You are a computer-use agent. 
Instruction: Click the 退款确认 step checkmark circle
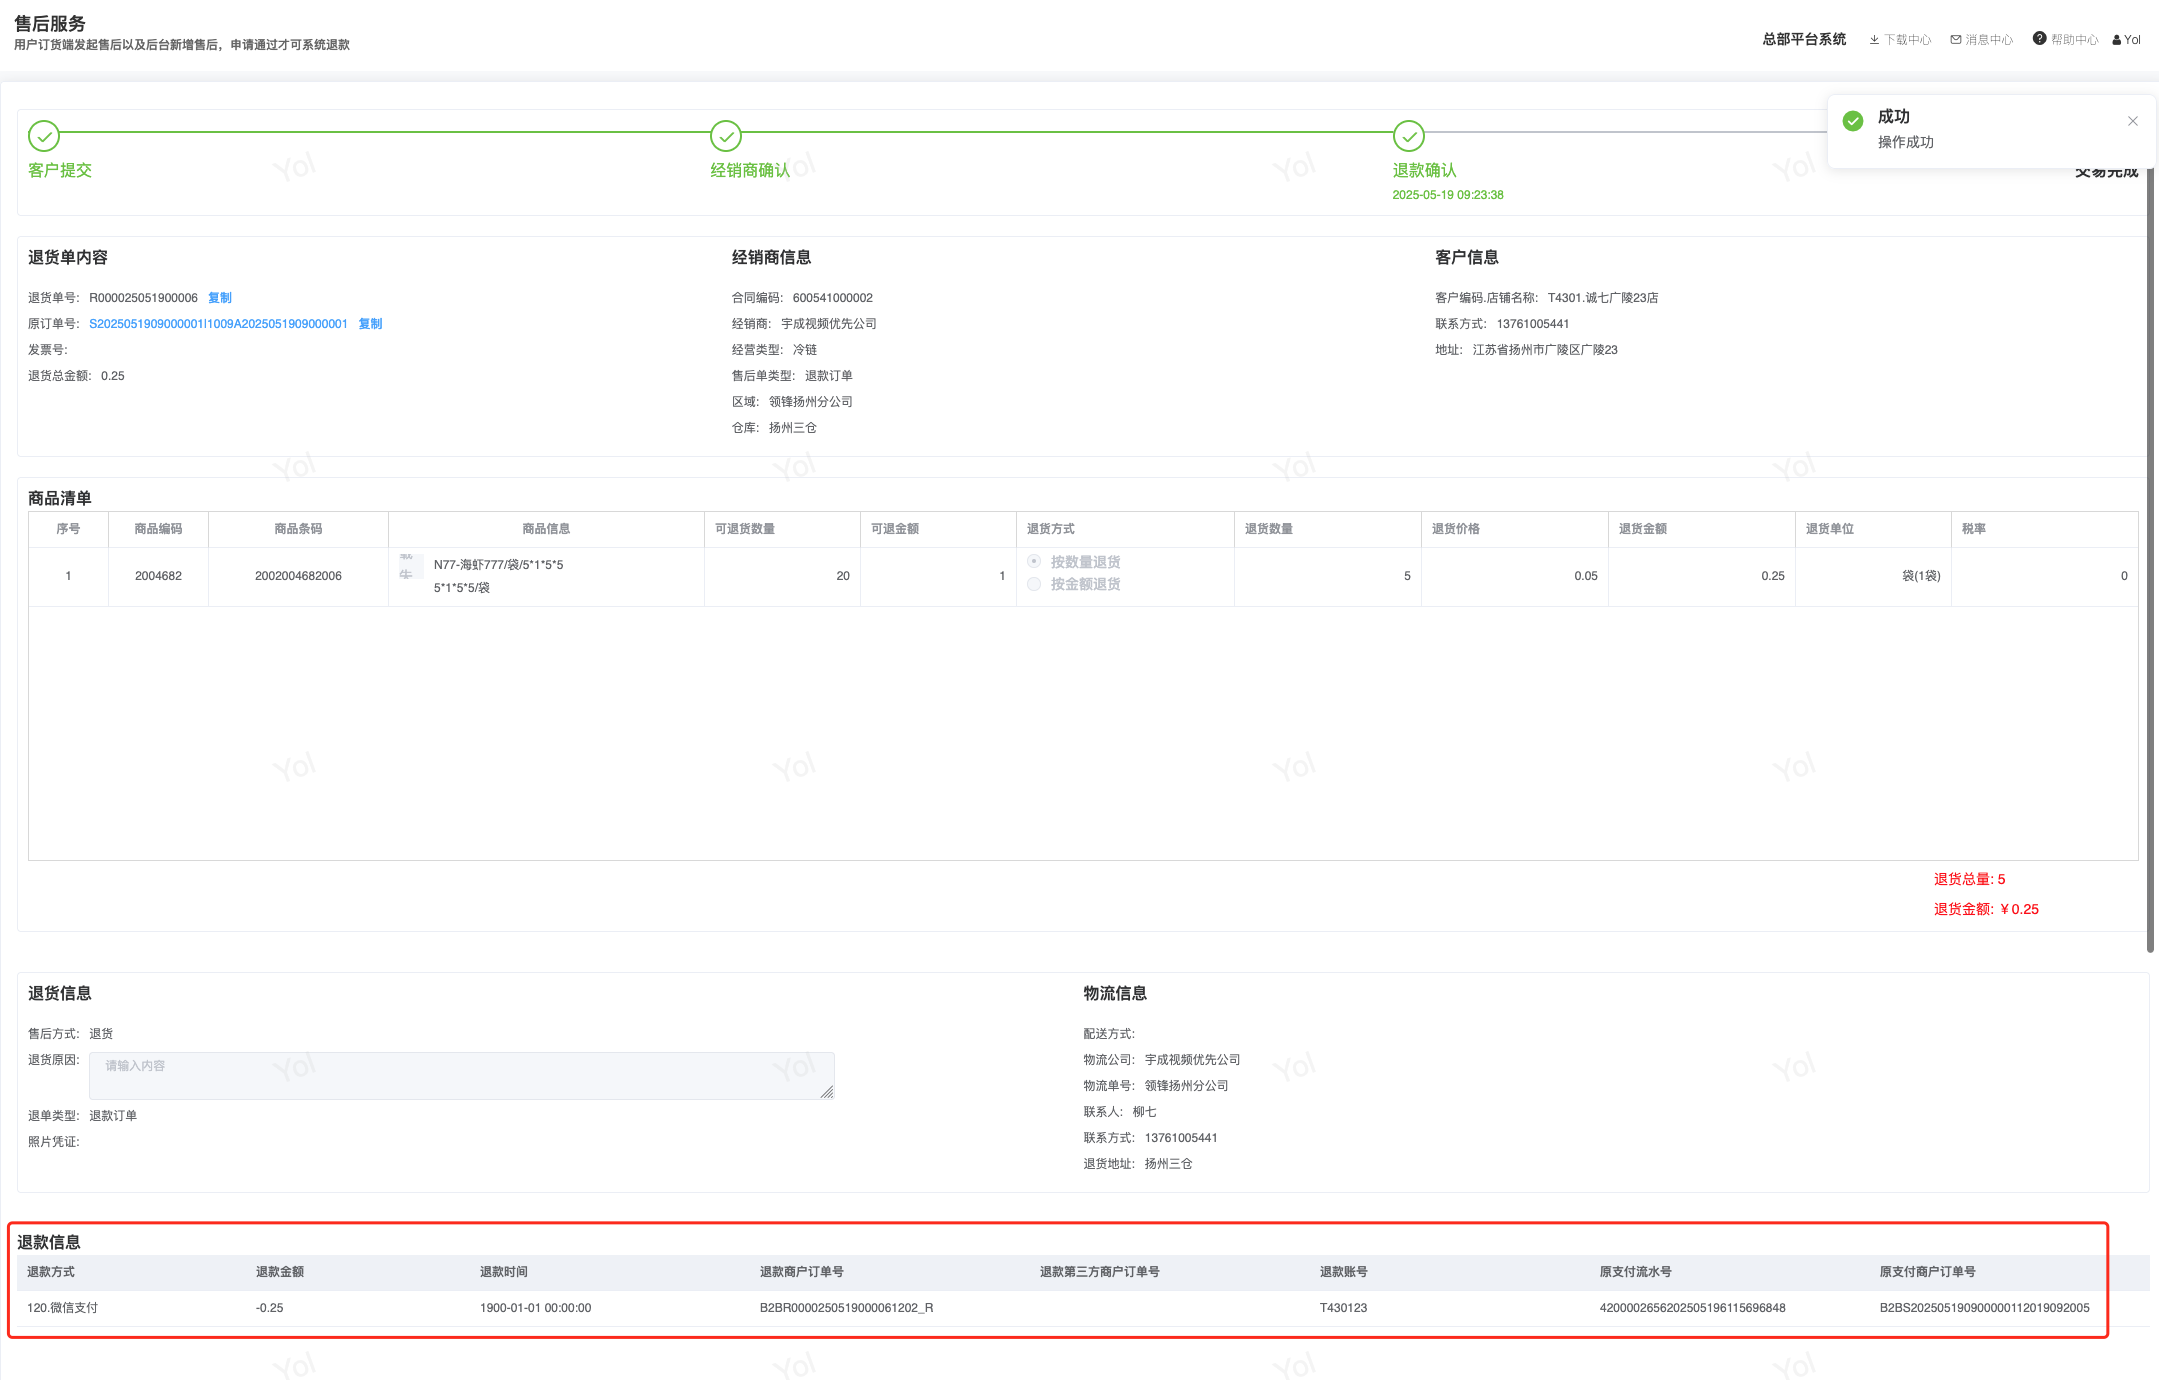pyautogui.click(x=1408, y=135)
